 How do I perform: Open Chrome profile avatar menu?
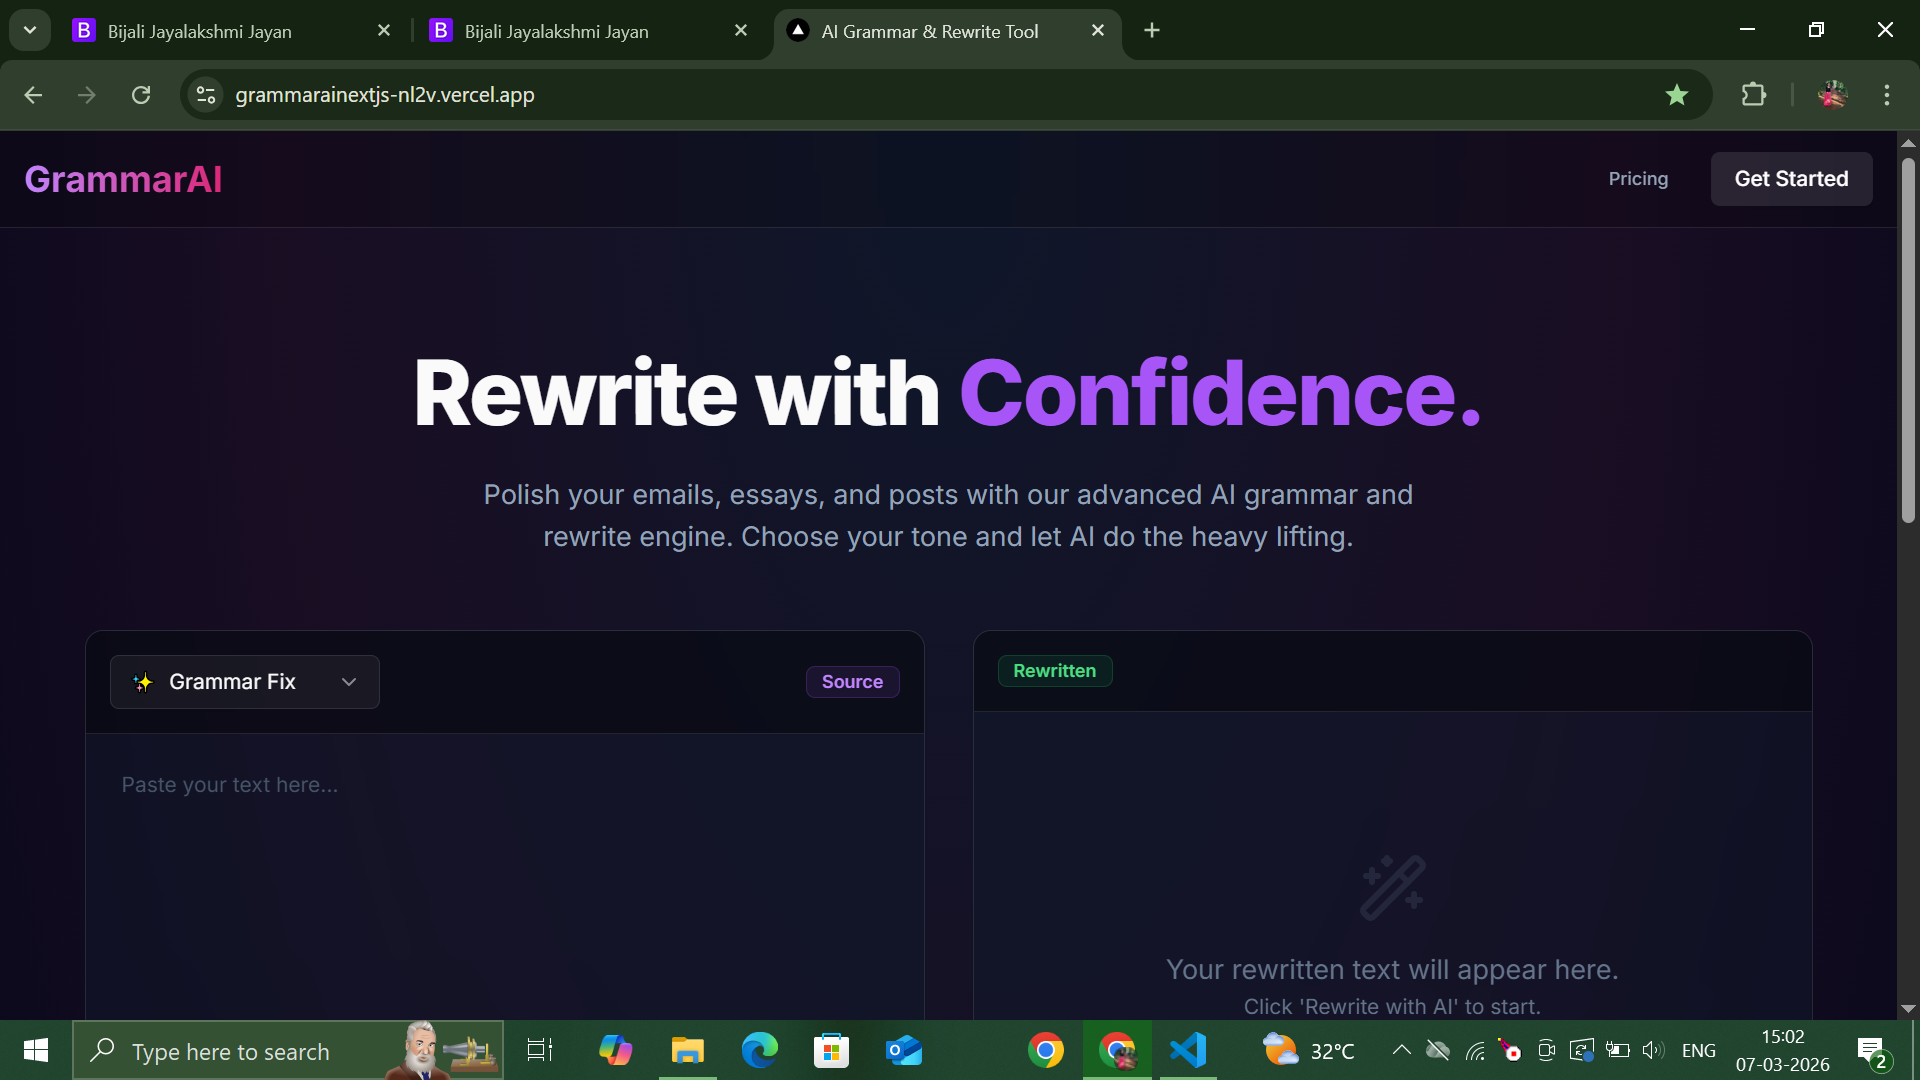click(1832, 95)
